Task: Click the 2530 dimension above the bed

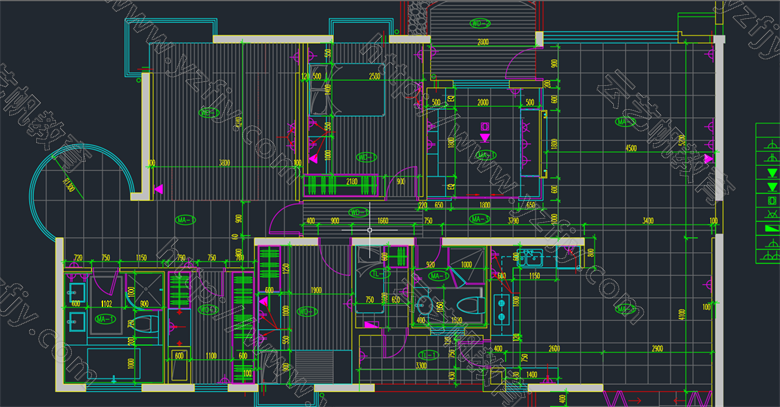Action: pyautogui.click(x=374, y=76)
